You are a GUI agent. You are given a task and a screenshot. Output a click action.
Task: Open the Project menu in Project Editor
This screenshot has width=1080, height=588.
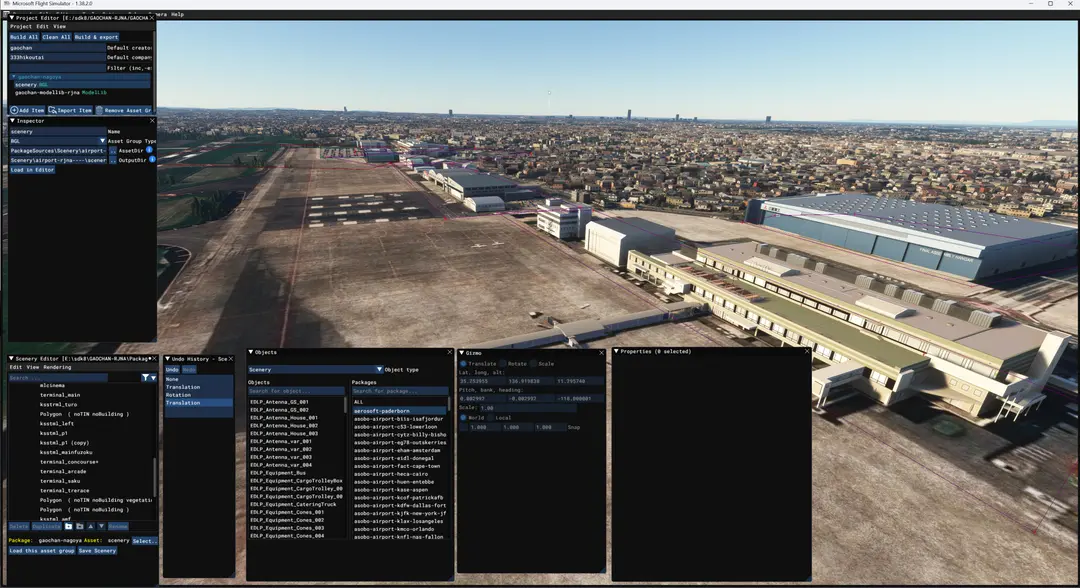coord(21,26)
